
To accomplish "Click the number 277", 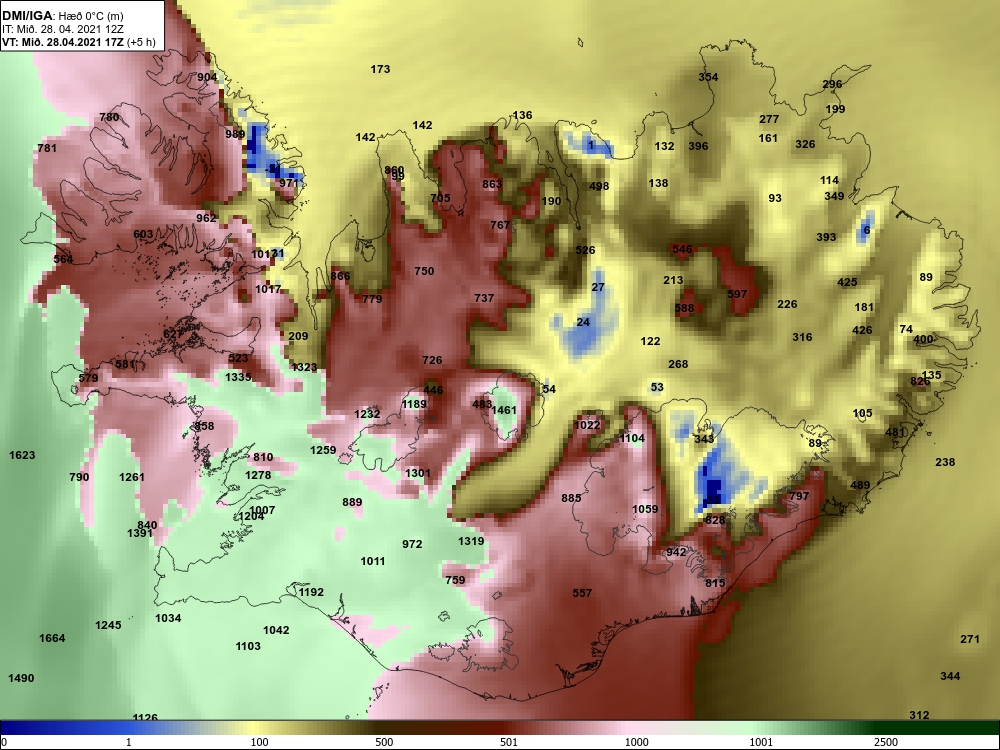I will click(769, 119).
